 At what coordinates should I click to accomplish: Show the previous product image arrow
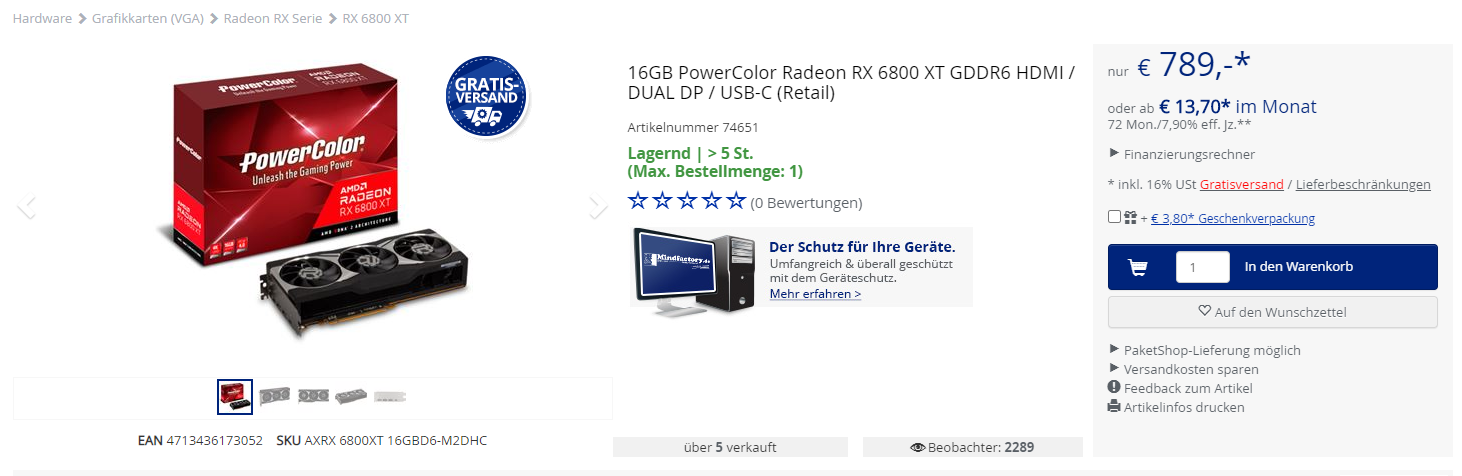27,207
